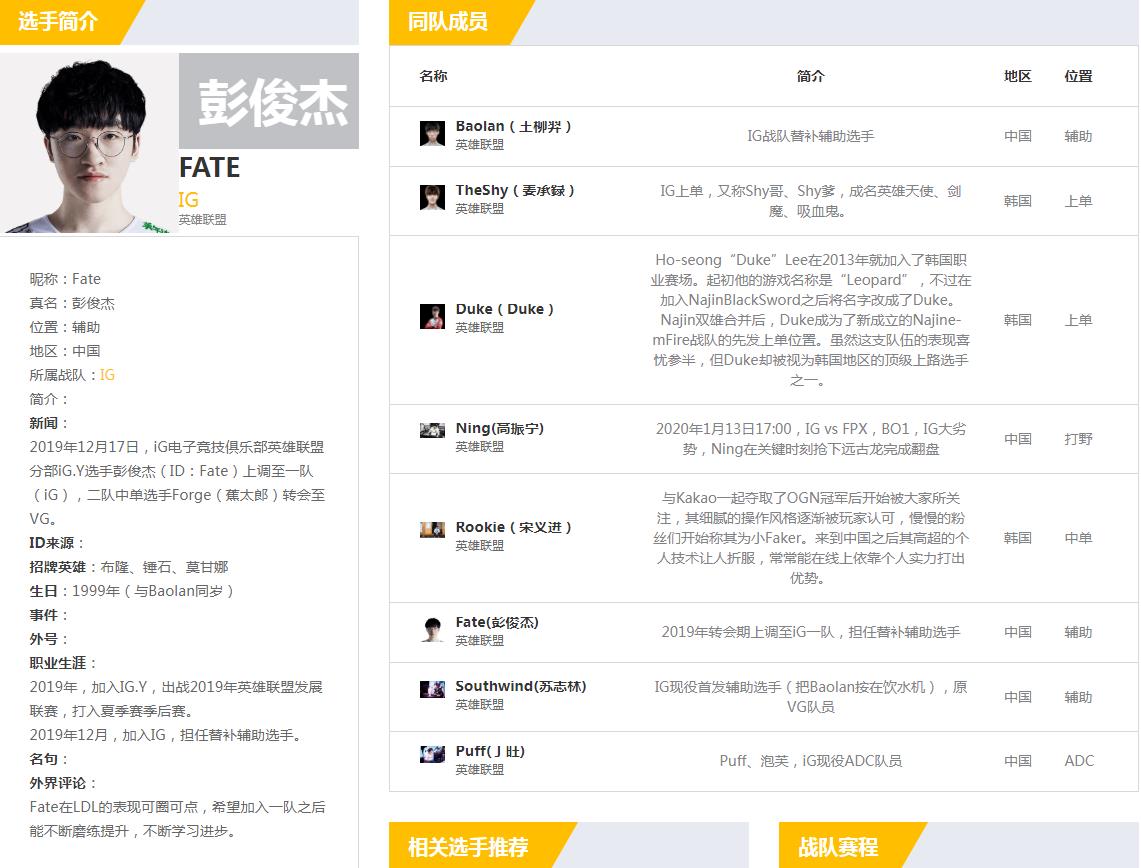Sort by the 地区 column header
This screenshot has height=868, width=1141.
point(1016,76)
